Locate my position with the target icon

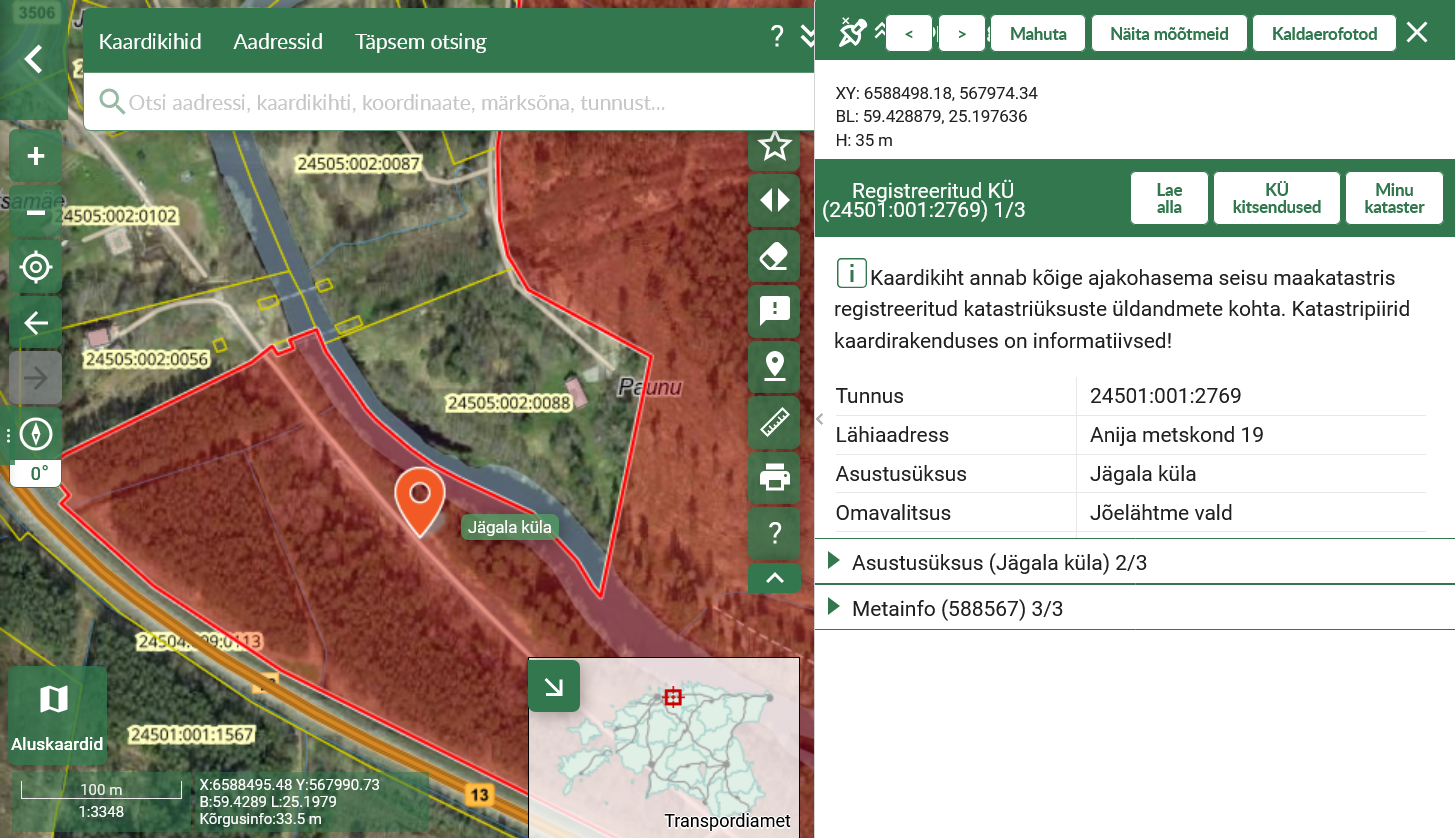click(36, 268)
